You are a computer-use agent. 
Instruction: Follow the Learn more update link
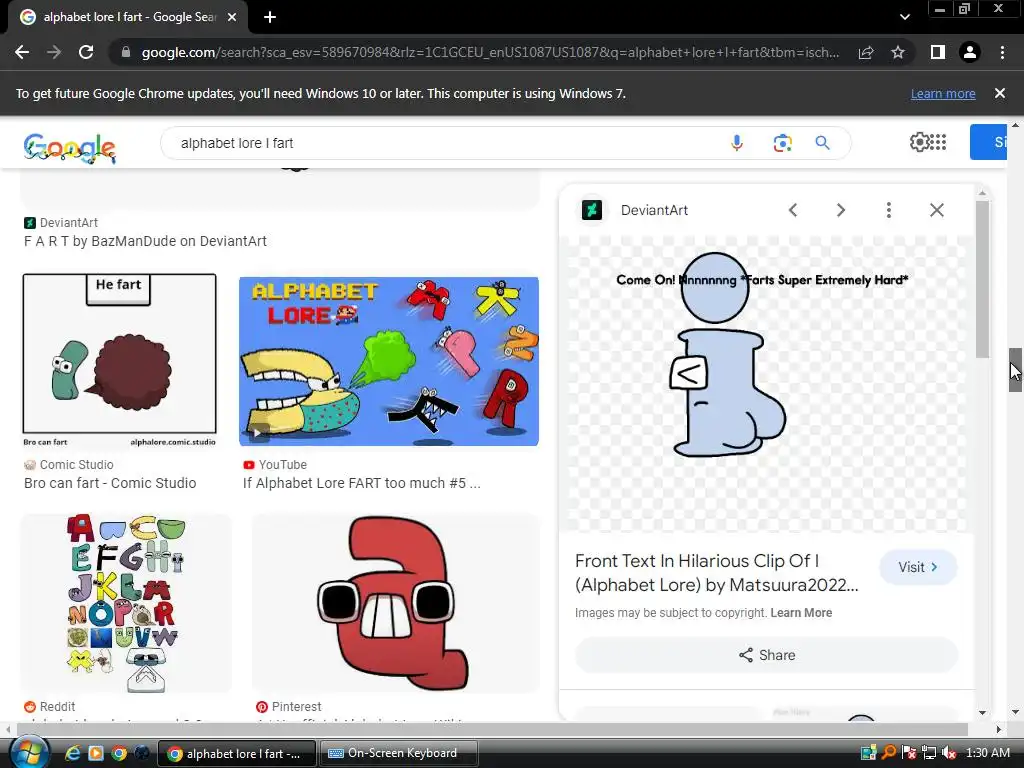tap(943, 93)
